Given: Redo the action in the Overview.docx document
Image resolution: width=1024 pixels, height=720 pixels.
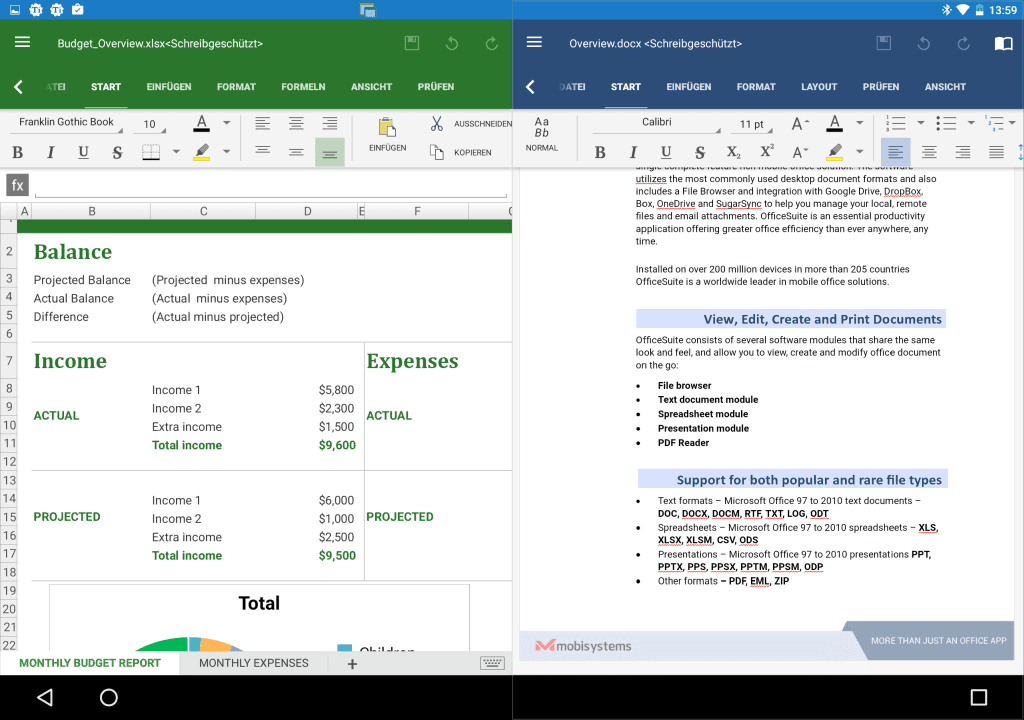Looking at the screenshot, I should pyautogui.click(x=963, y=43).
